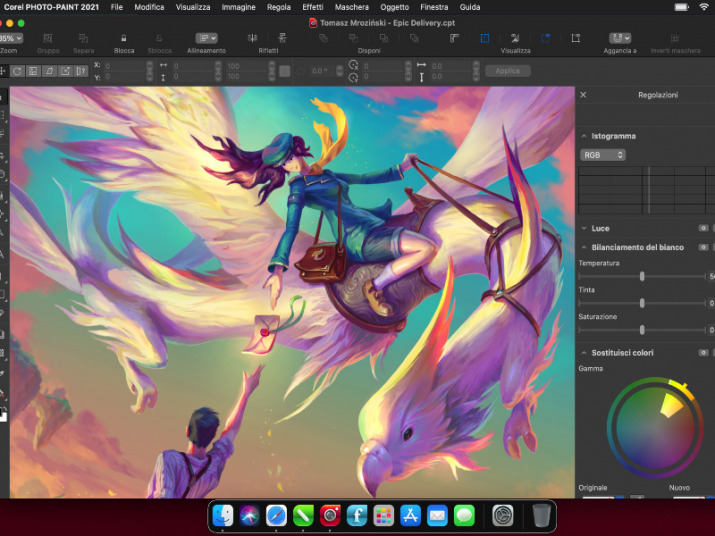Viewport: 715px width, 536px height.
Task: Collapse the Istogramma section
Action: click(x=584, y=136)
